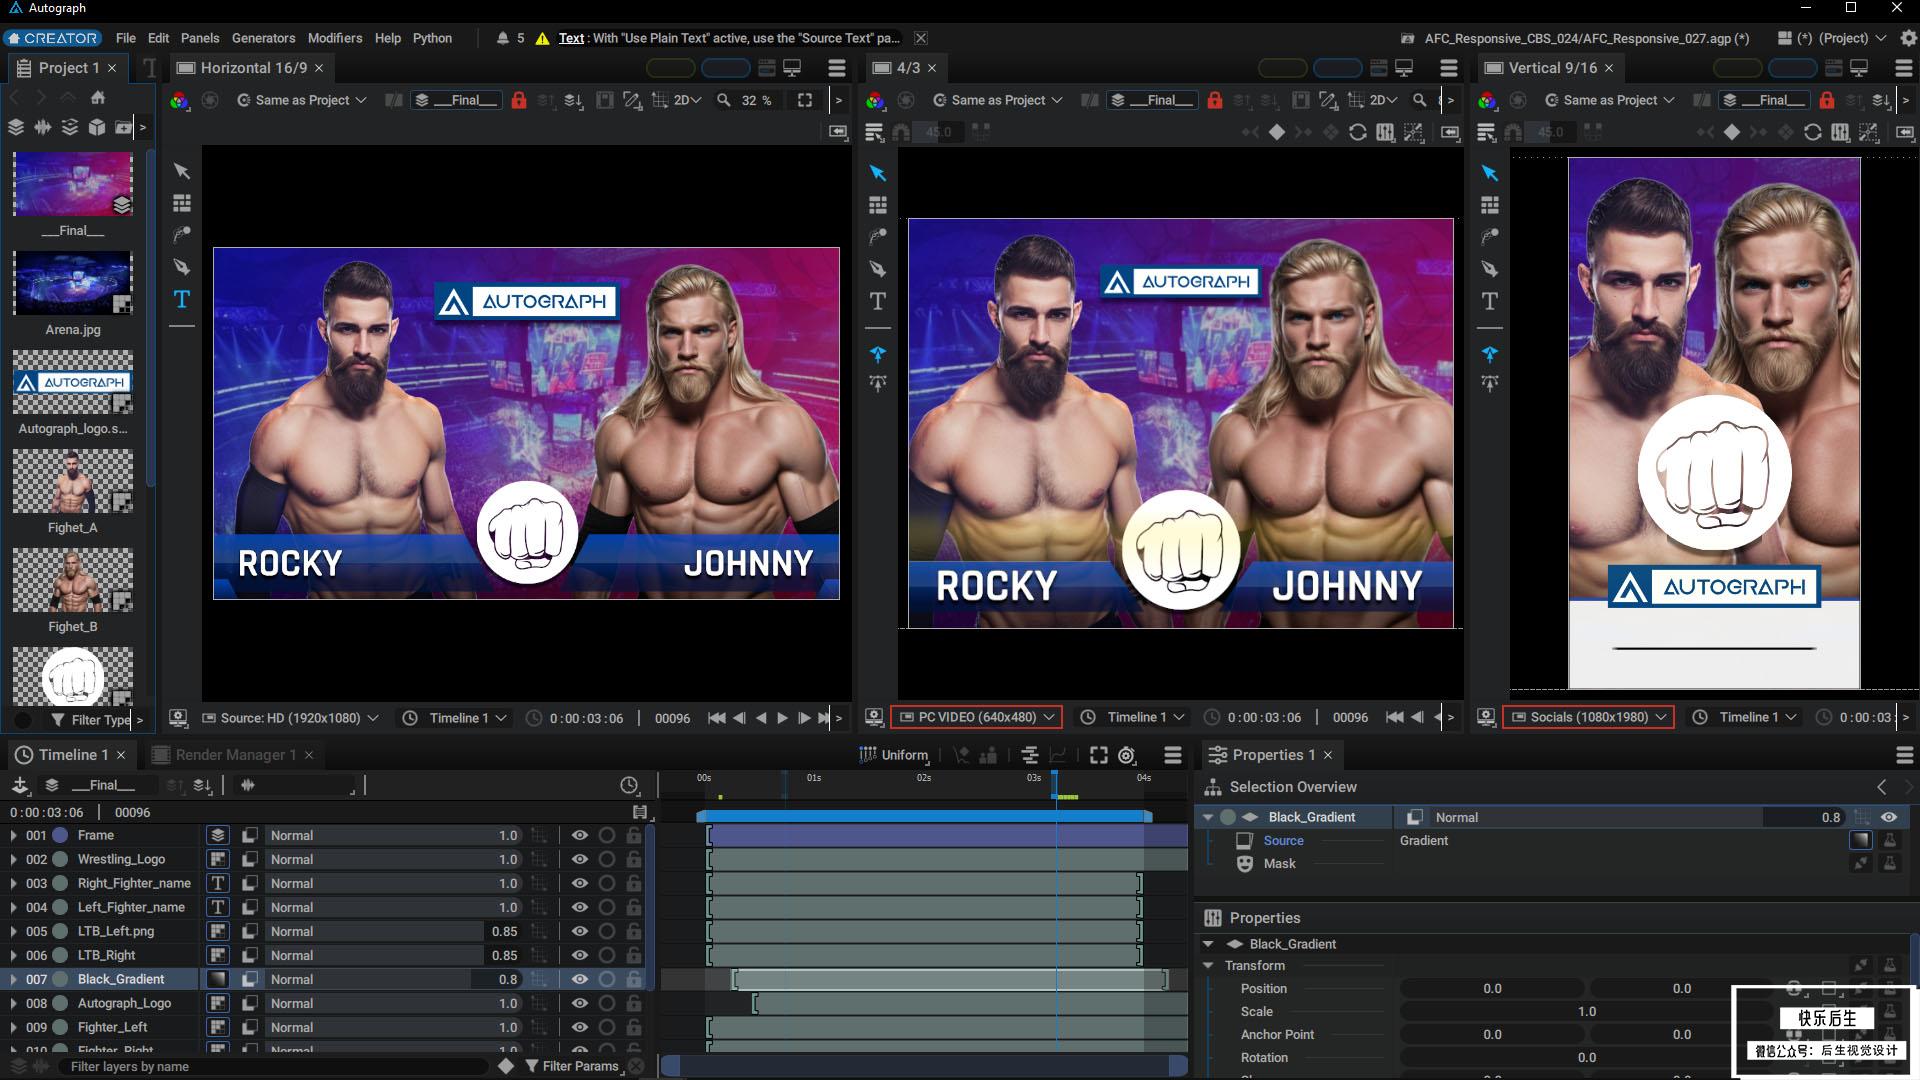This screenshot has width=1920, height=1080.
Task: Lock the Autograph_Logo layer
Action: (634, 1003)
